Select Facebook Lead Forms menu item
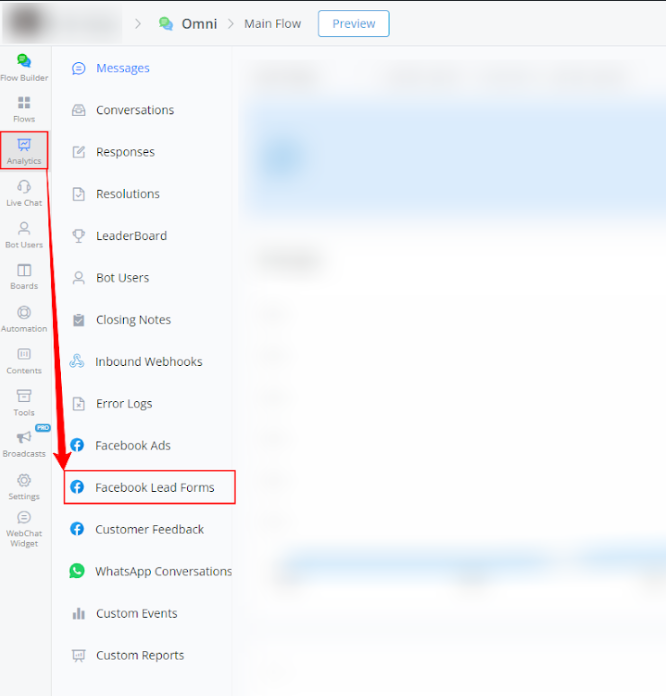 [154, 487]
